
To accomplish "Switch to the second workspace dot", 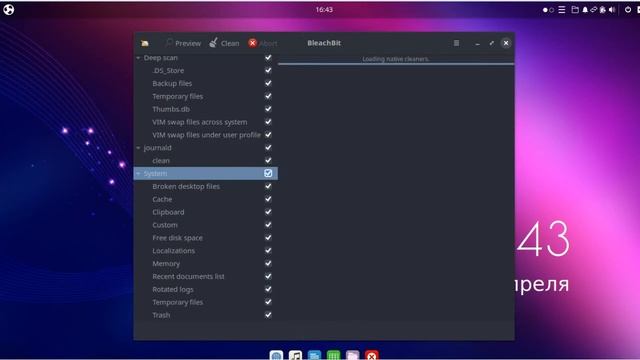I will click(x=551, y=10).
